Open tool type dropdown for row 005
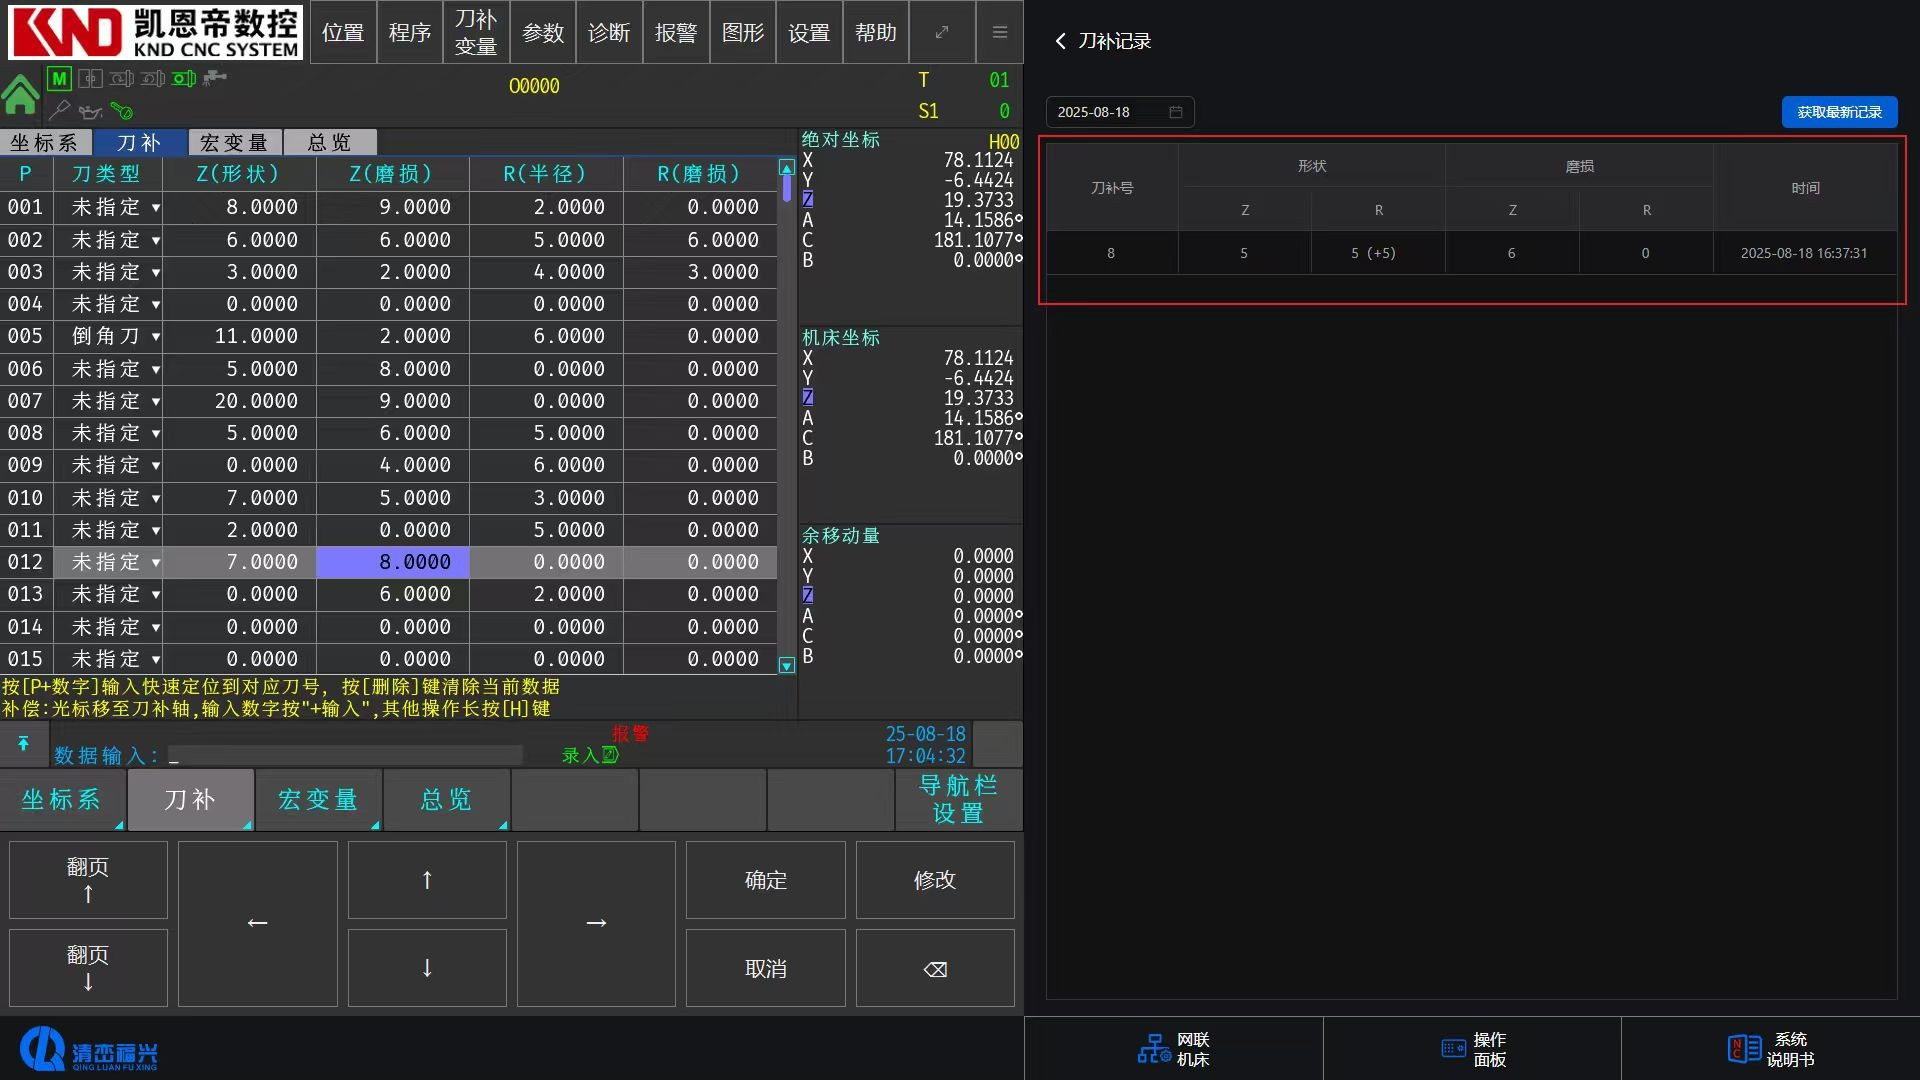Image resolution: width=1920 pixels, height=1080 pixels. 156,337
